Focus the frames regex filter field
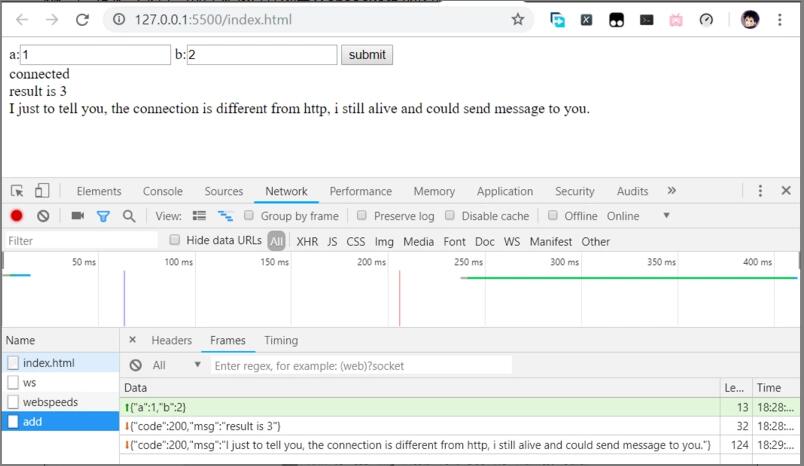The image size is (804, 466). click(361, 366)
